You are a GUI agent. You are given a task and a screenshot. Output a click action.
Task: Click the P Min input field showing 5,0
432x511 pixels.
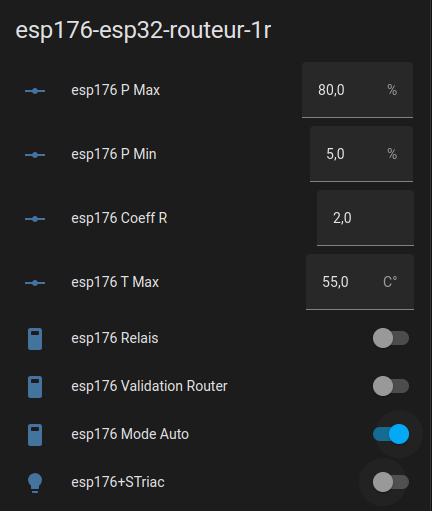pos(361,154)
